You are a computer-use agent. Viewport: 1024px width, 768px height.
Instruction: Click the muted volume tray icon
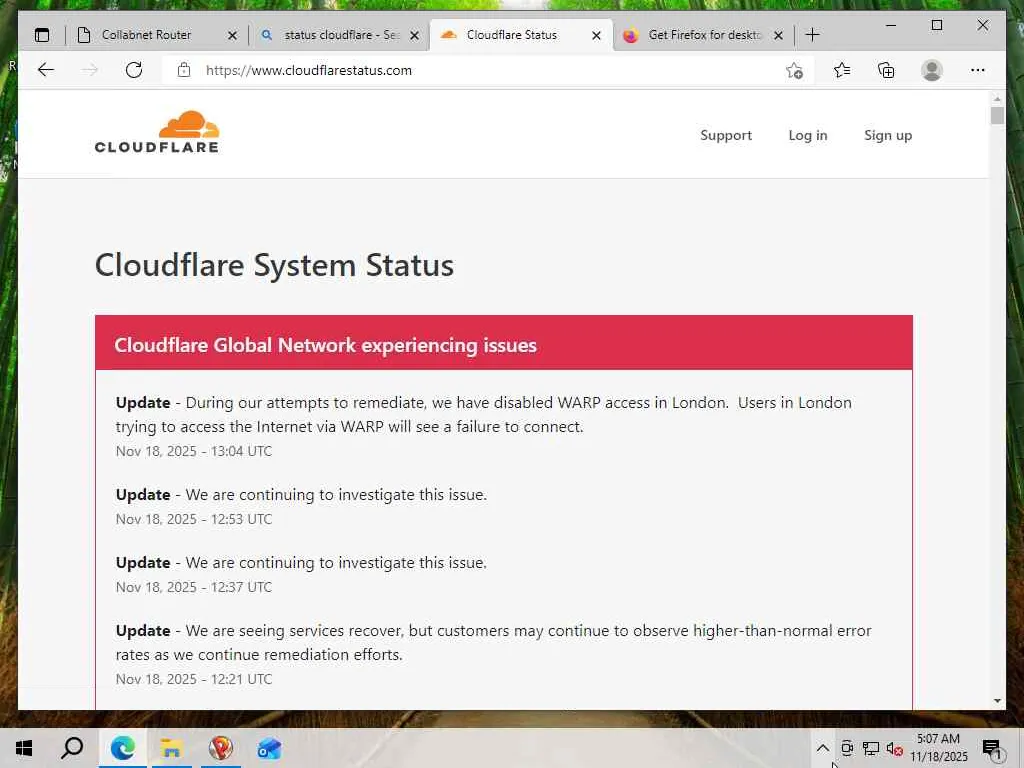click(x=894, y=749)
